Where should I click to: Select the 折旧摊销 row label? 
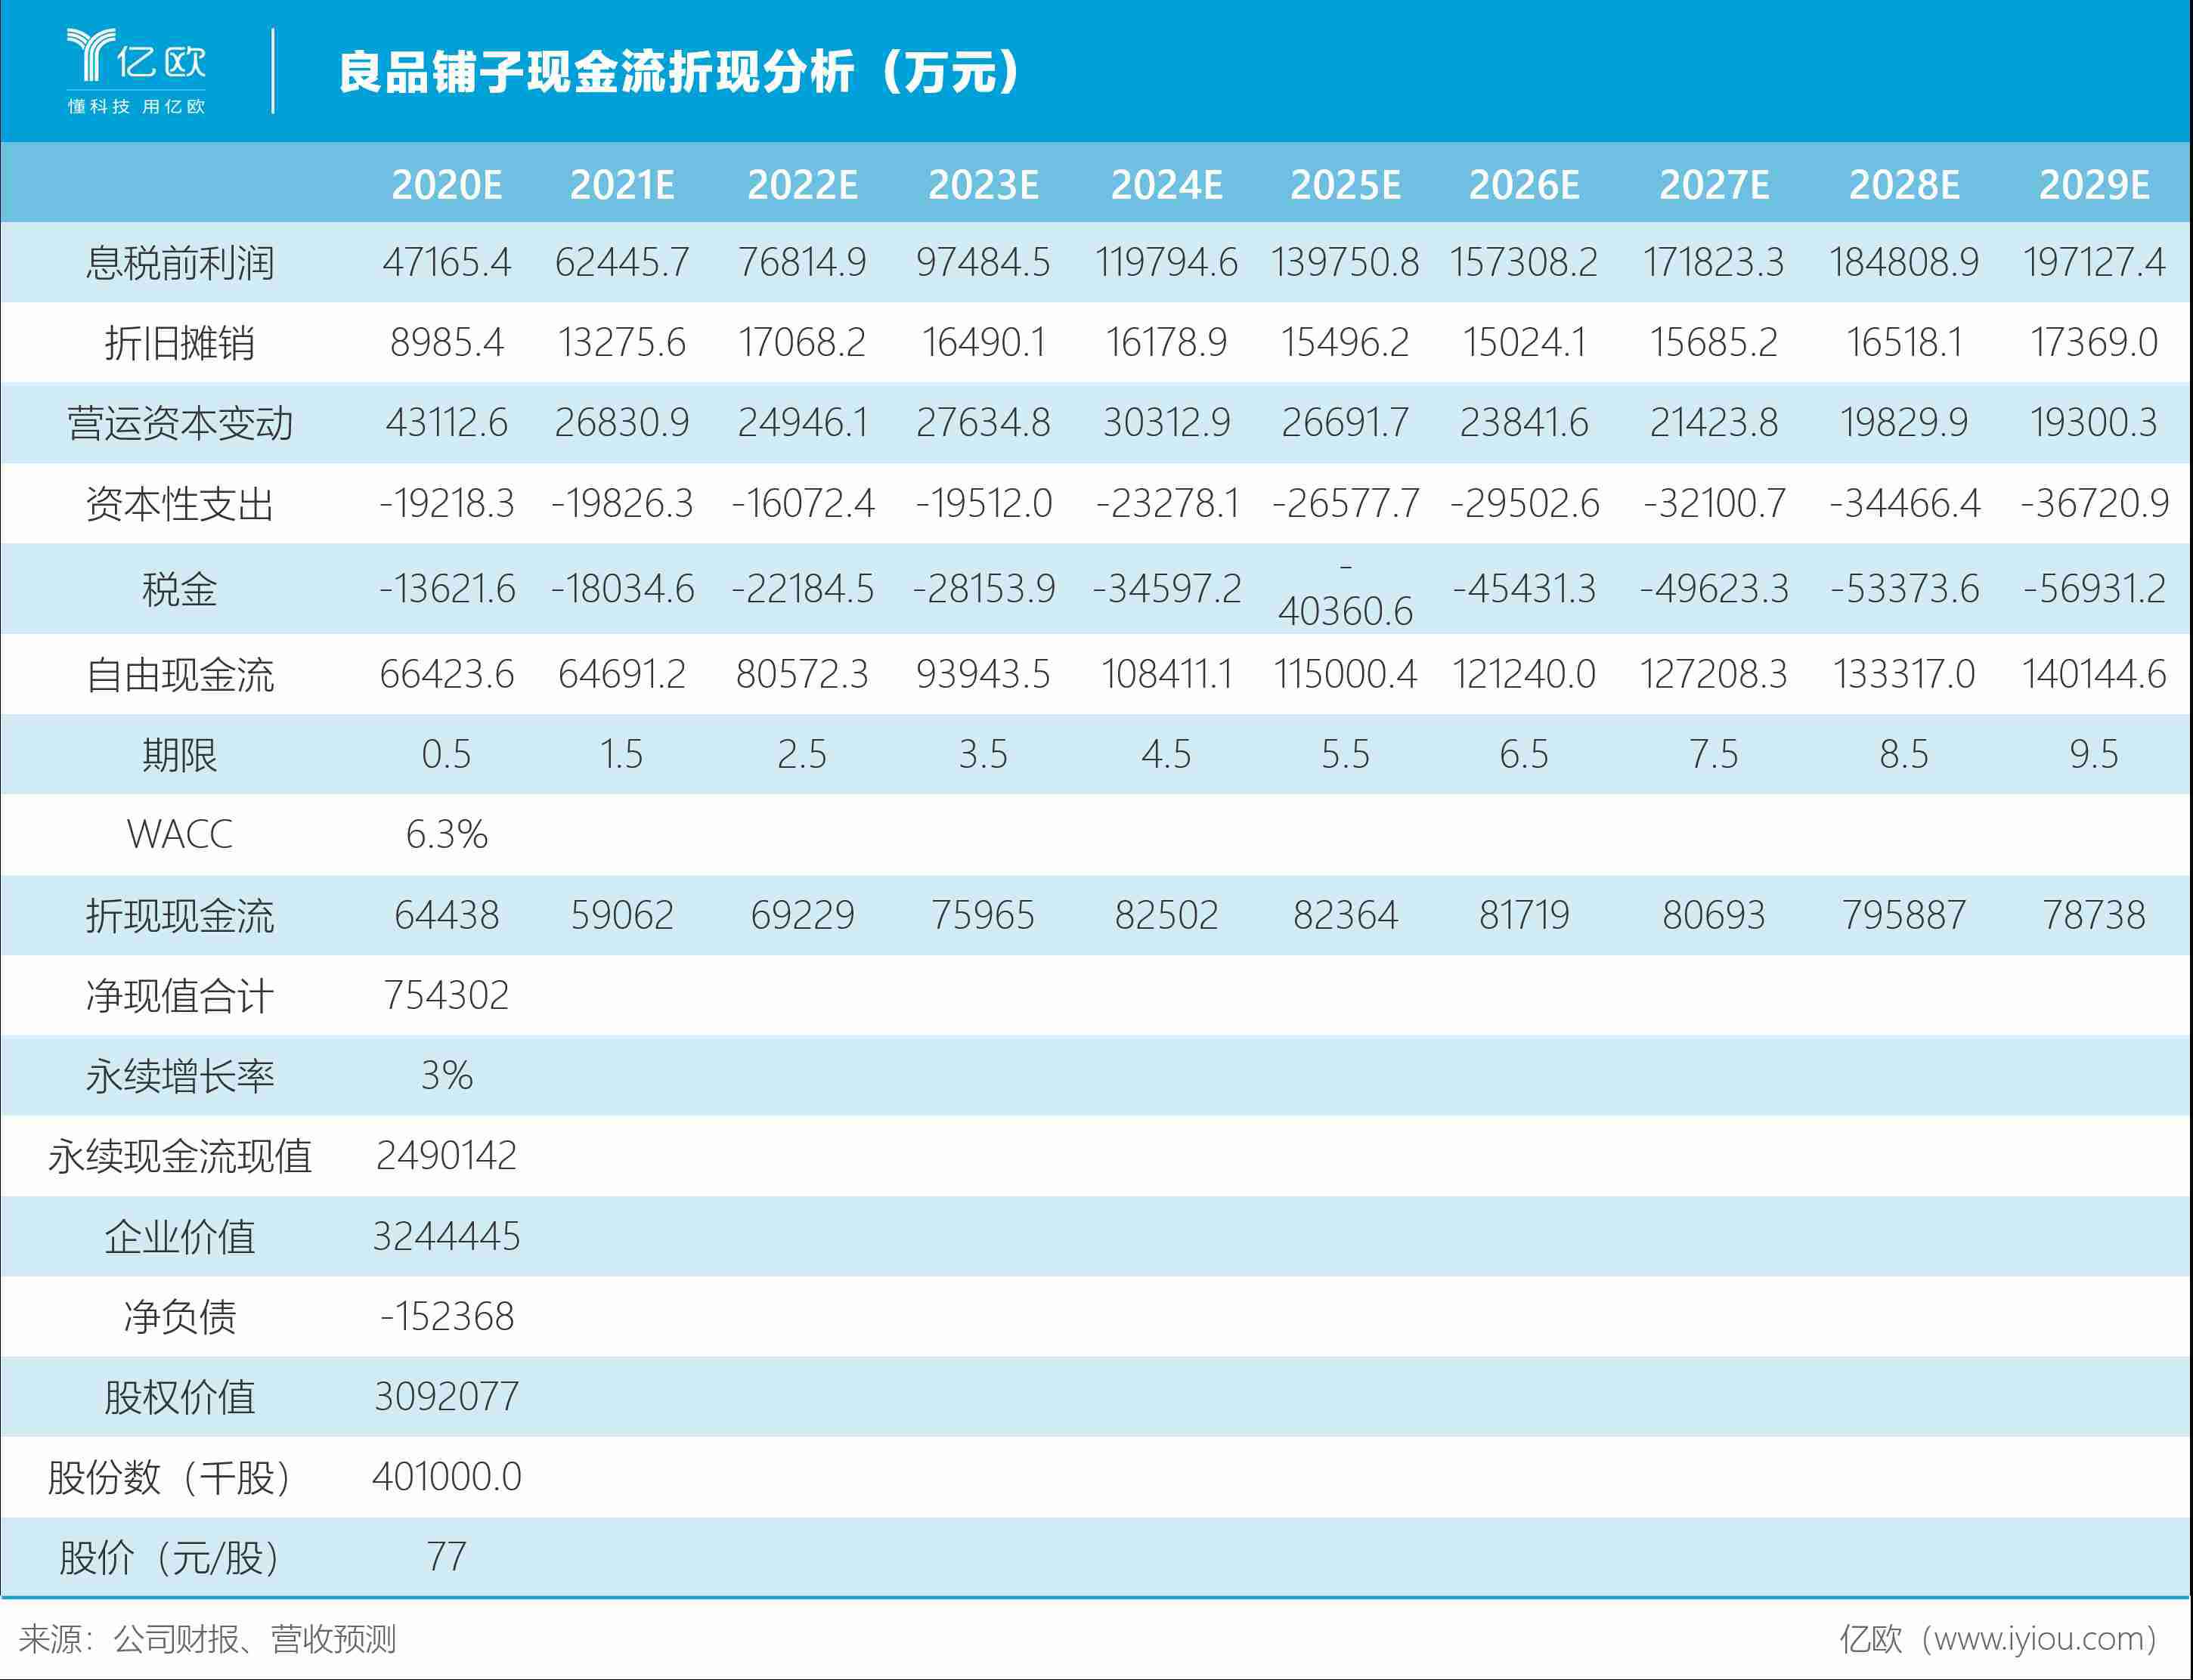pyautogui.click(x=180, y=343)
